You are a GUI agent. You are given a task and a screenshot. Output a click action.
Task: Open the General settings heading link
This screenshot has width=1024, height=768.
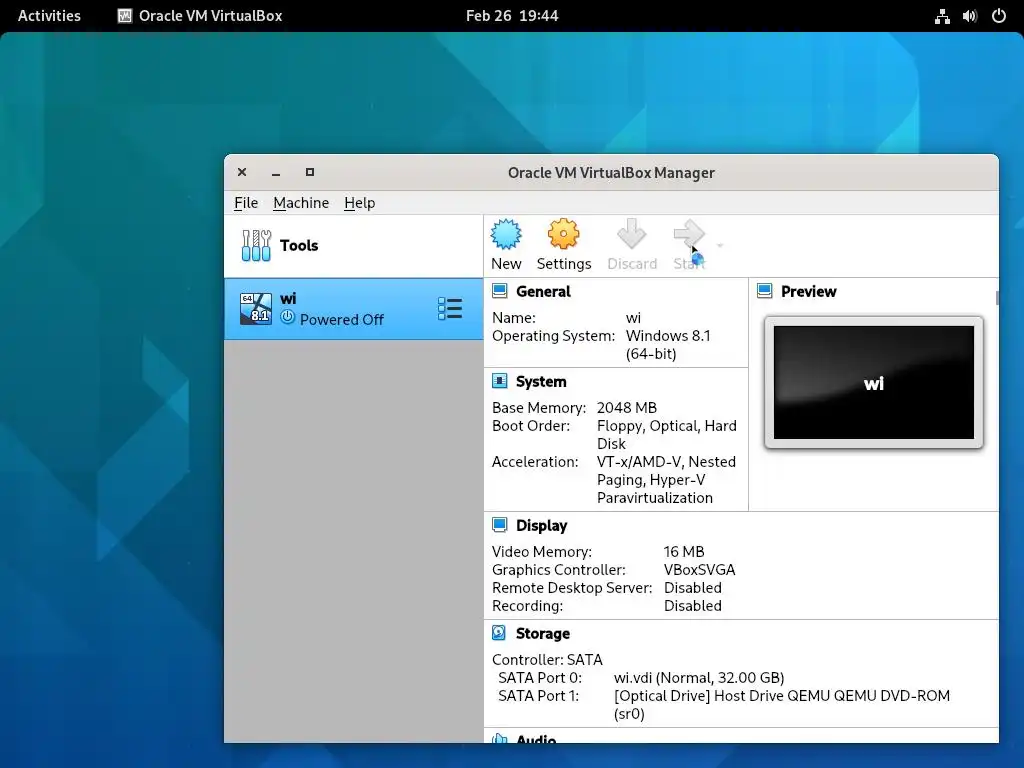pos(543,291)
